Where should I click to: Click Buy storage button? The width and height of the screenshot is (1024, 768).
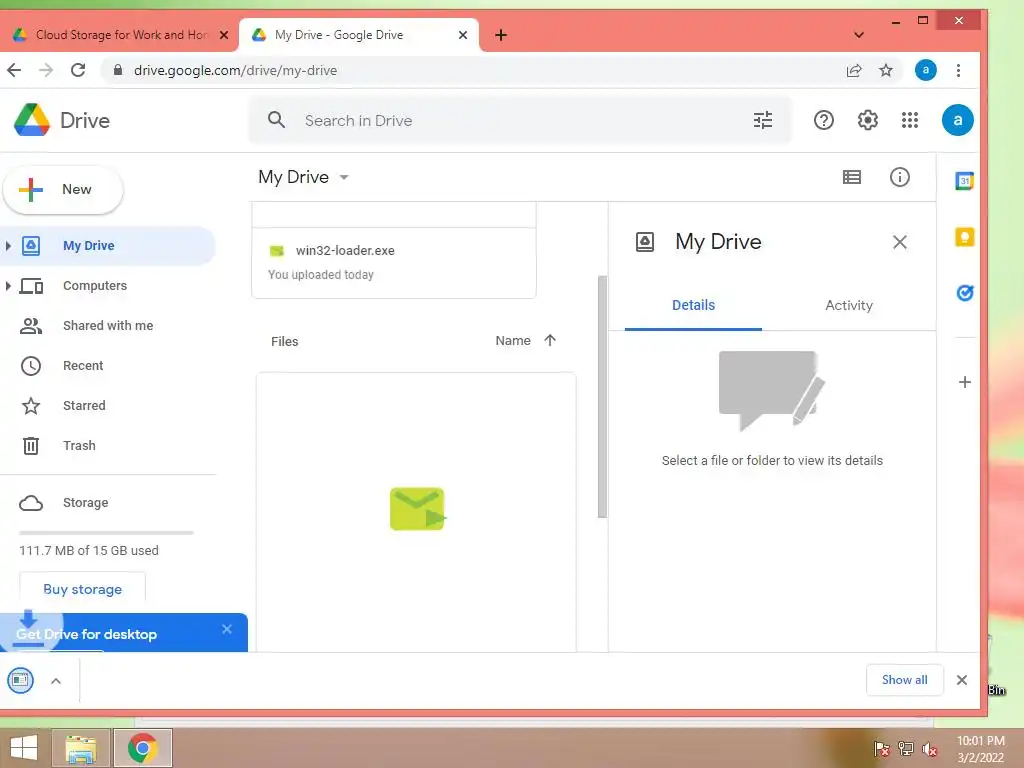(x=82, y=589)
